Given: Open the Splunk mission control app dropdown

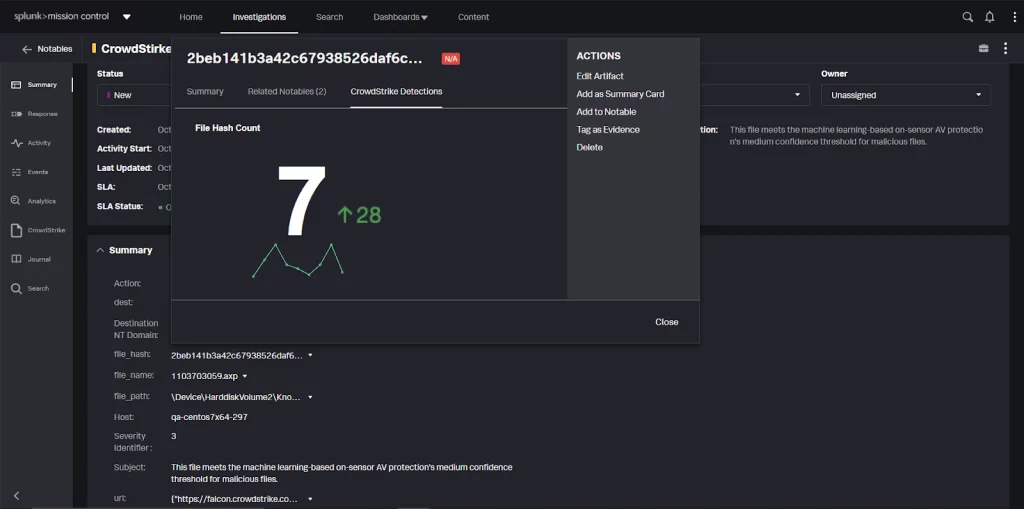Looking at the screenshot, I should [x=127, y=17].
